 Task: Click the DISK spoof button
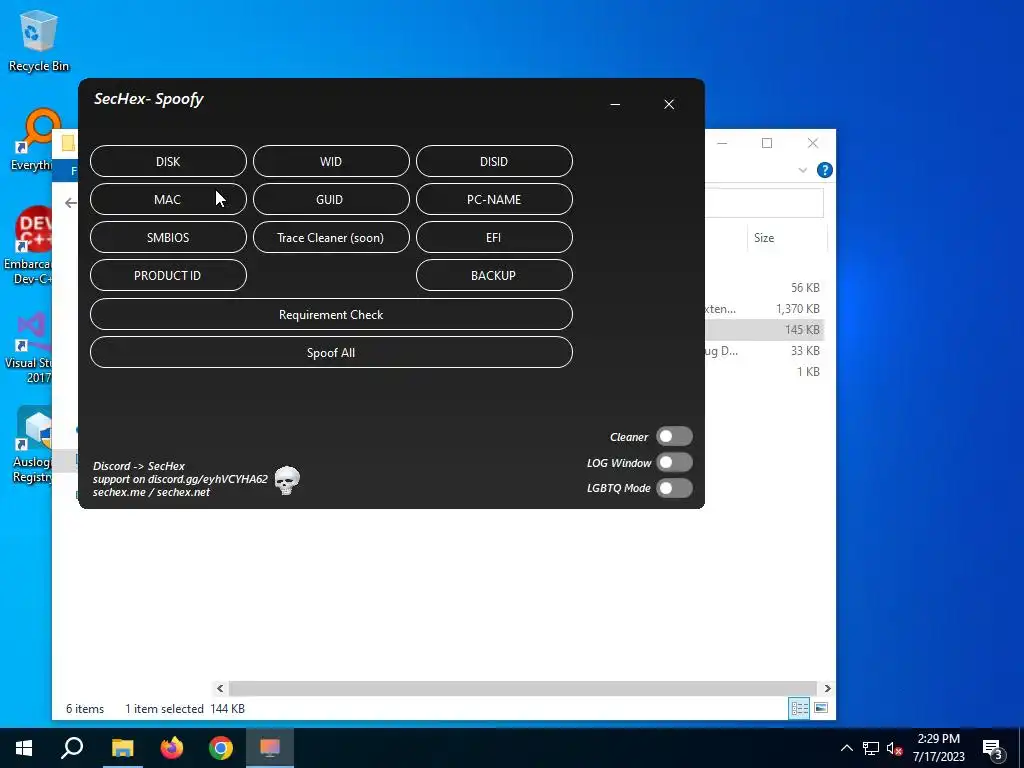click(x=168, y=161)
